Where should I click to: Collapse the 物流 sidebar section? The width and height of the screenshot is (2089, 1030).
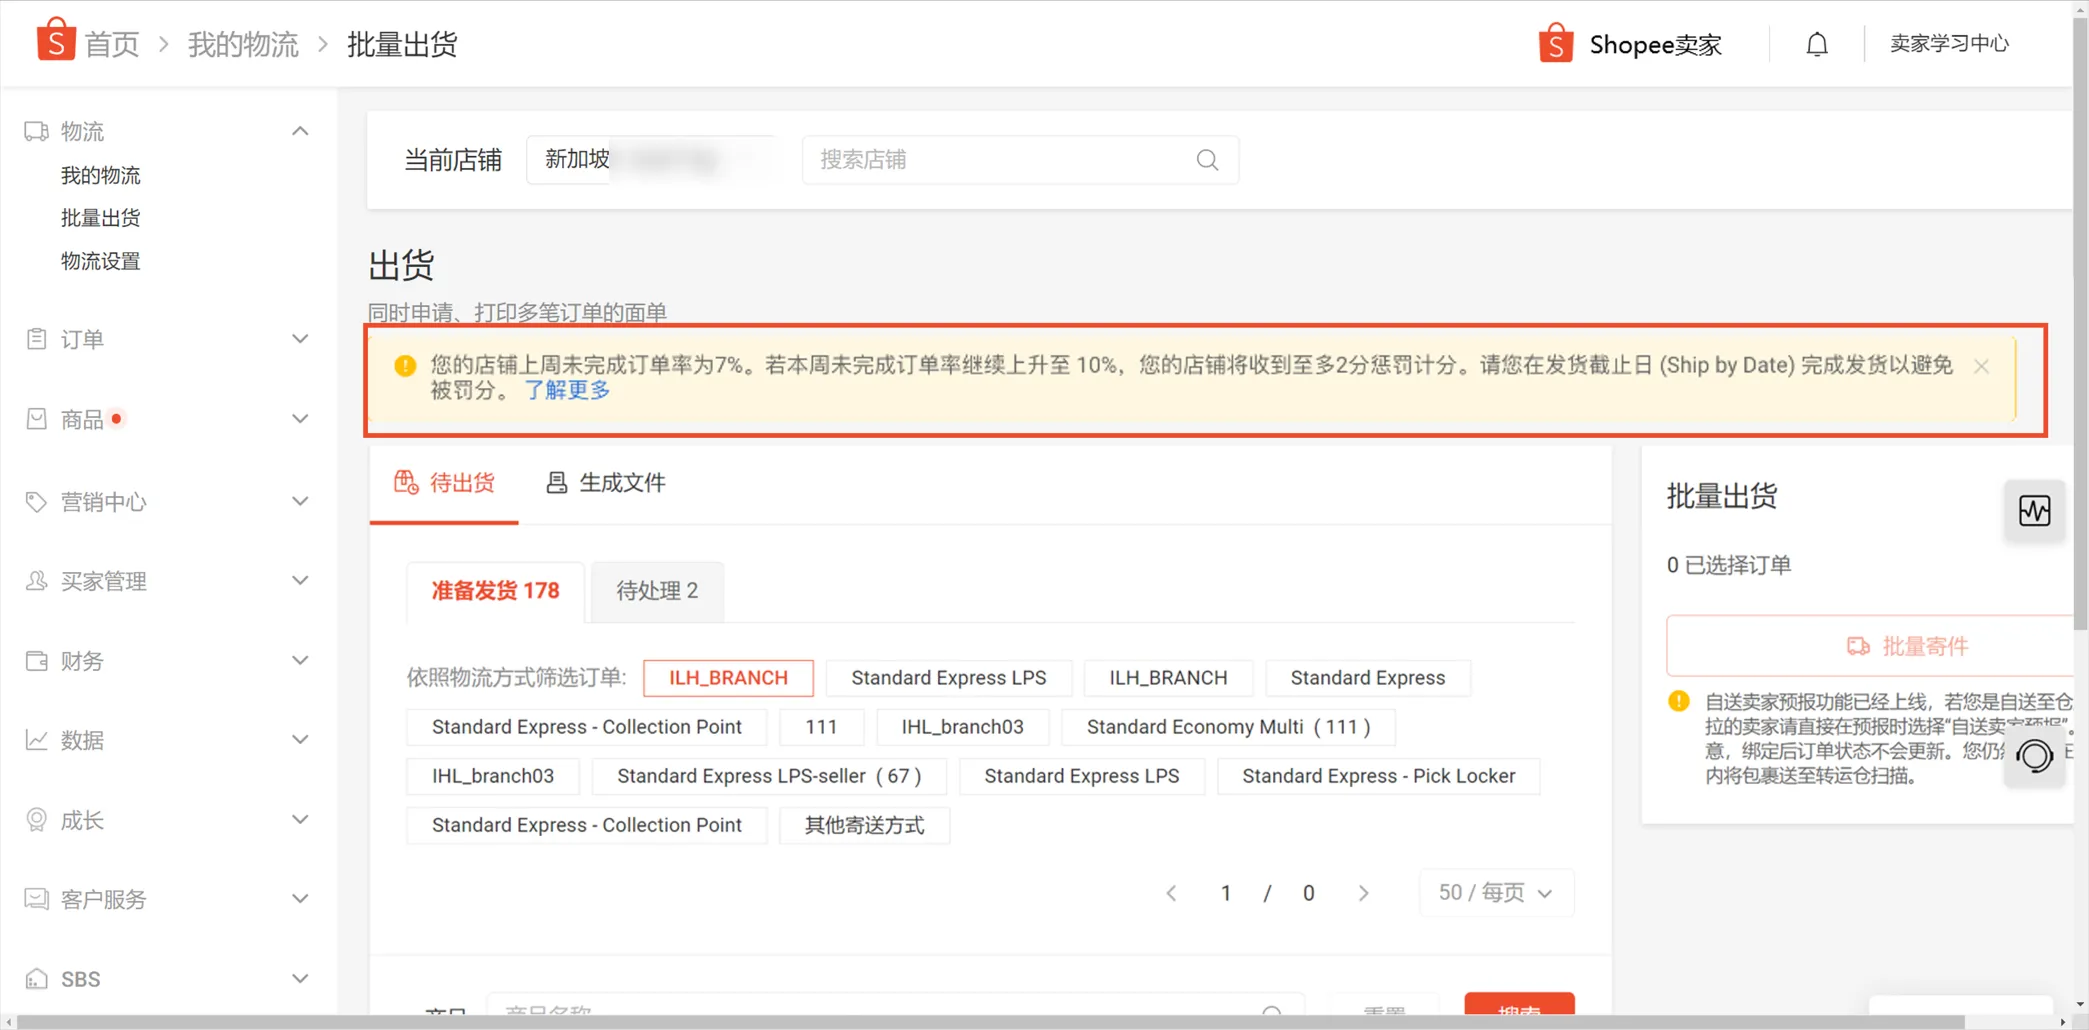(x=299, y=130)
